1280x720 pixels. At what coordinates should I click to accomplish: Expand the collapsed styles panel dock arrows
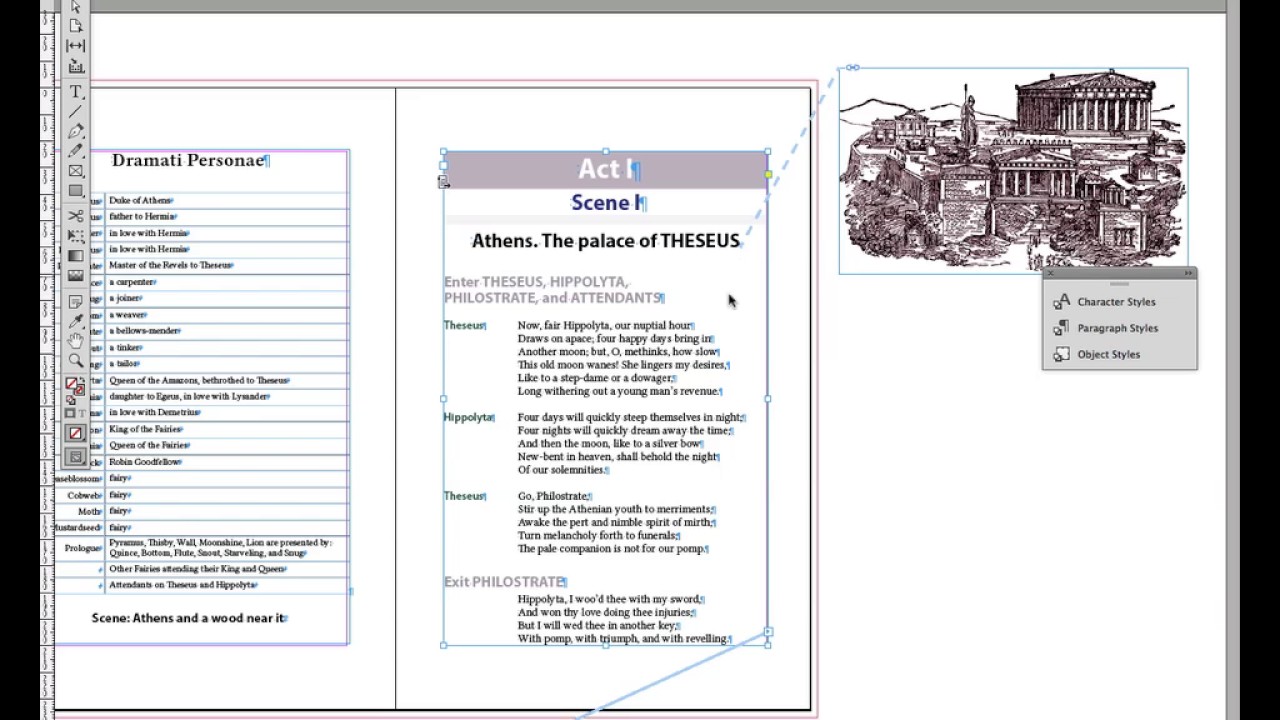pyautogui.click(x=1188, y=273)
